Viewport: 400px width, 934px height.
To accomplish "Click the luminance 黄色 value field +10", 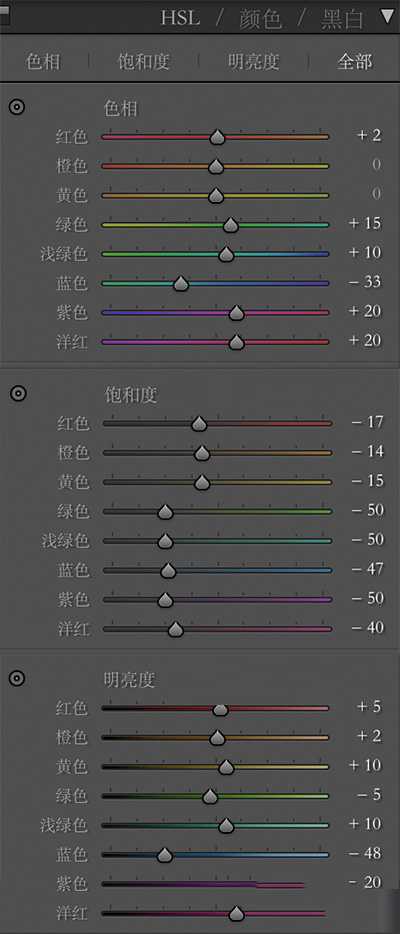I will (x=364, y=765).
